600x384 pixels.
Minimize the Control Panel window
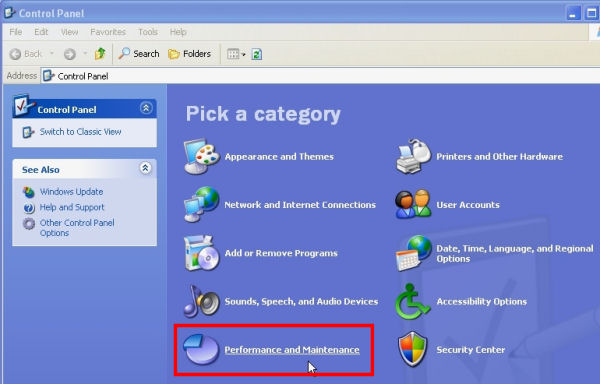[573, 14]
